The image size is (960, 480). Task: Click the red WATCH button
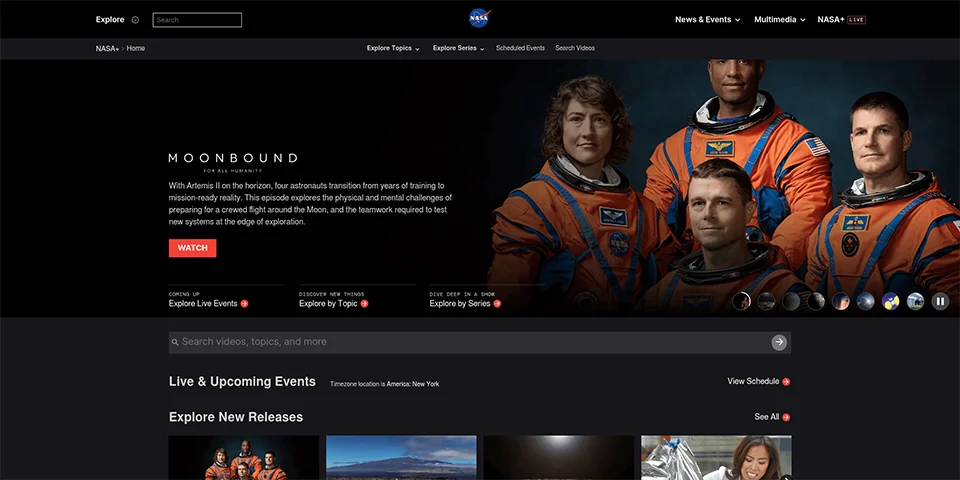192,248
